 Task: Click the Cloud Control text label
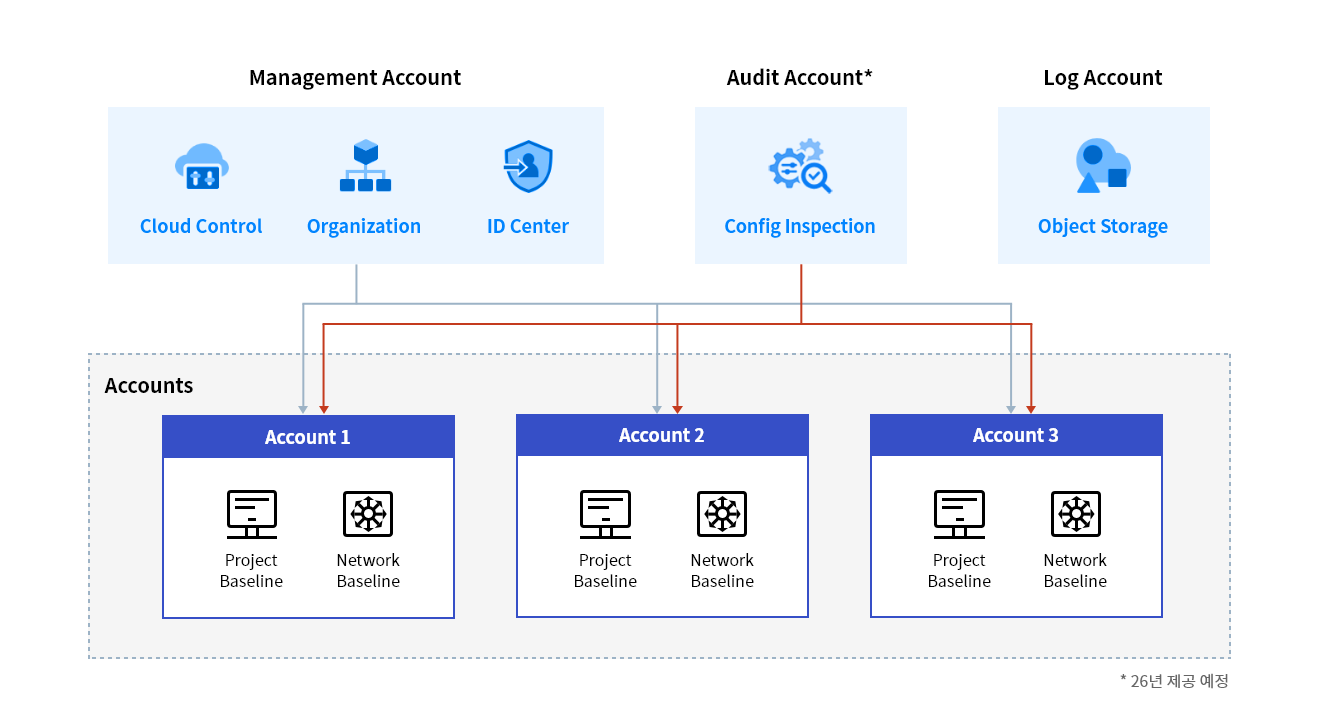(x=201, y=226)
